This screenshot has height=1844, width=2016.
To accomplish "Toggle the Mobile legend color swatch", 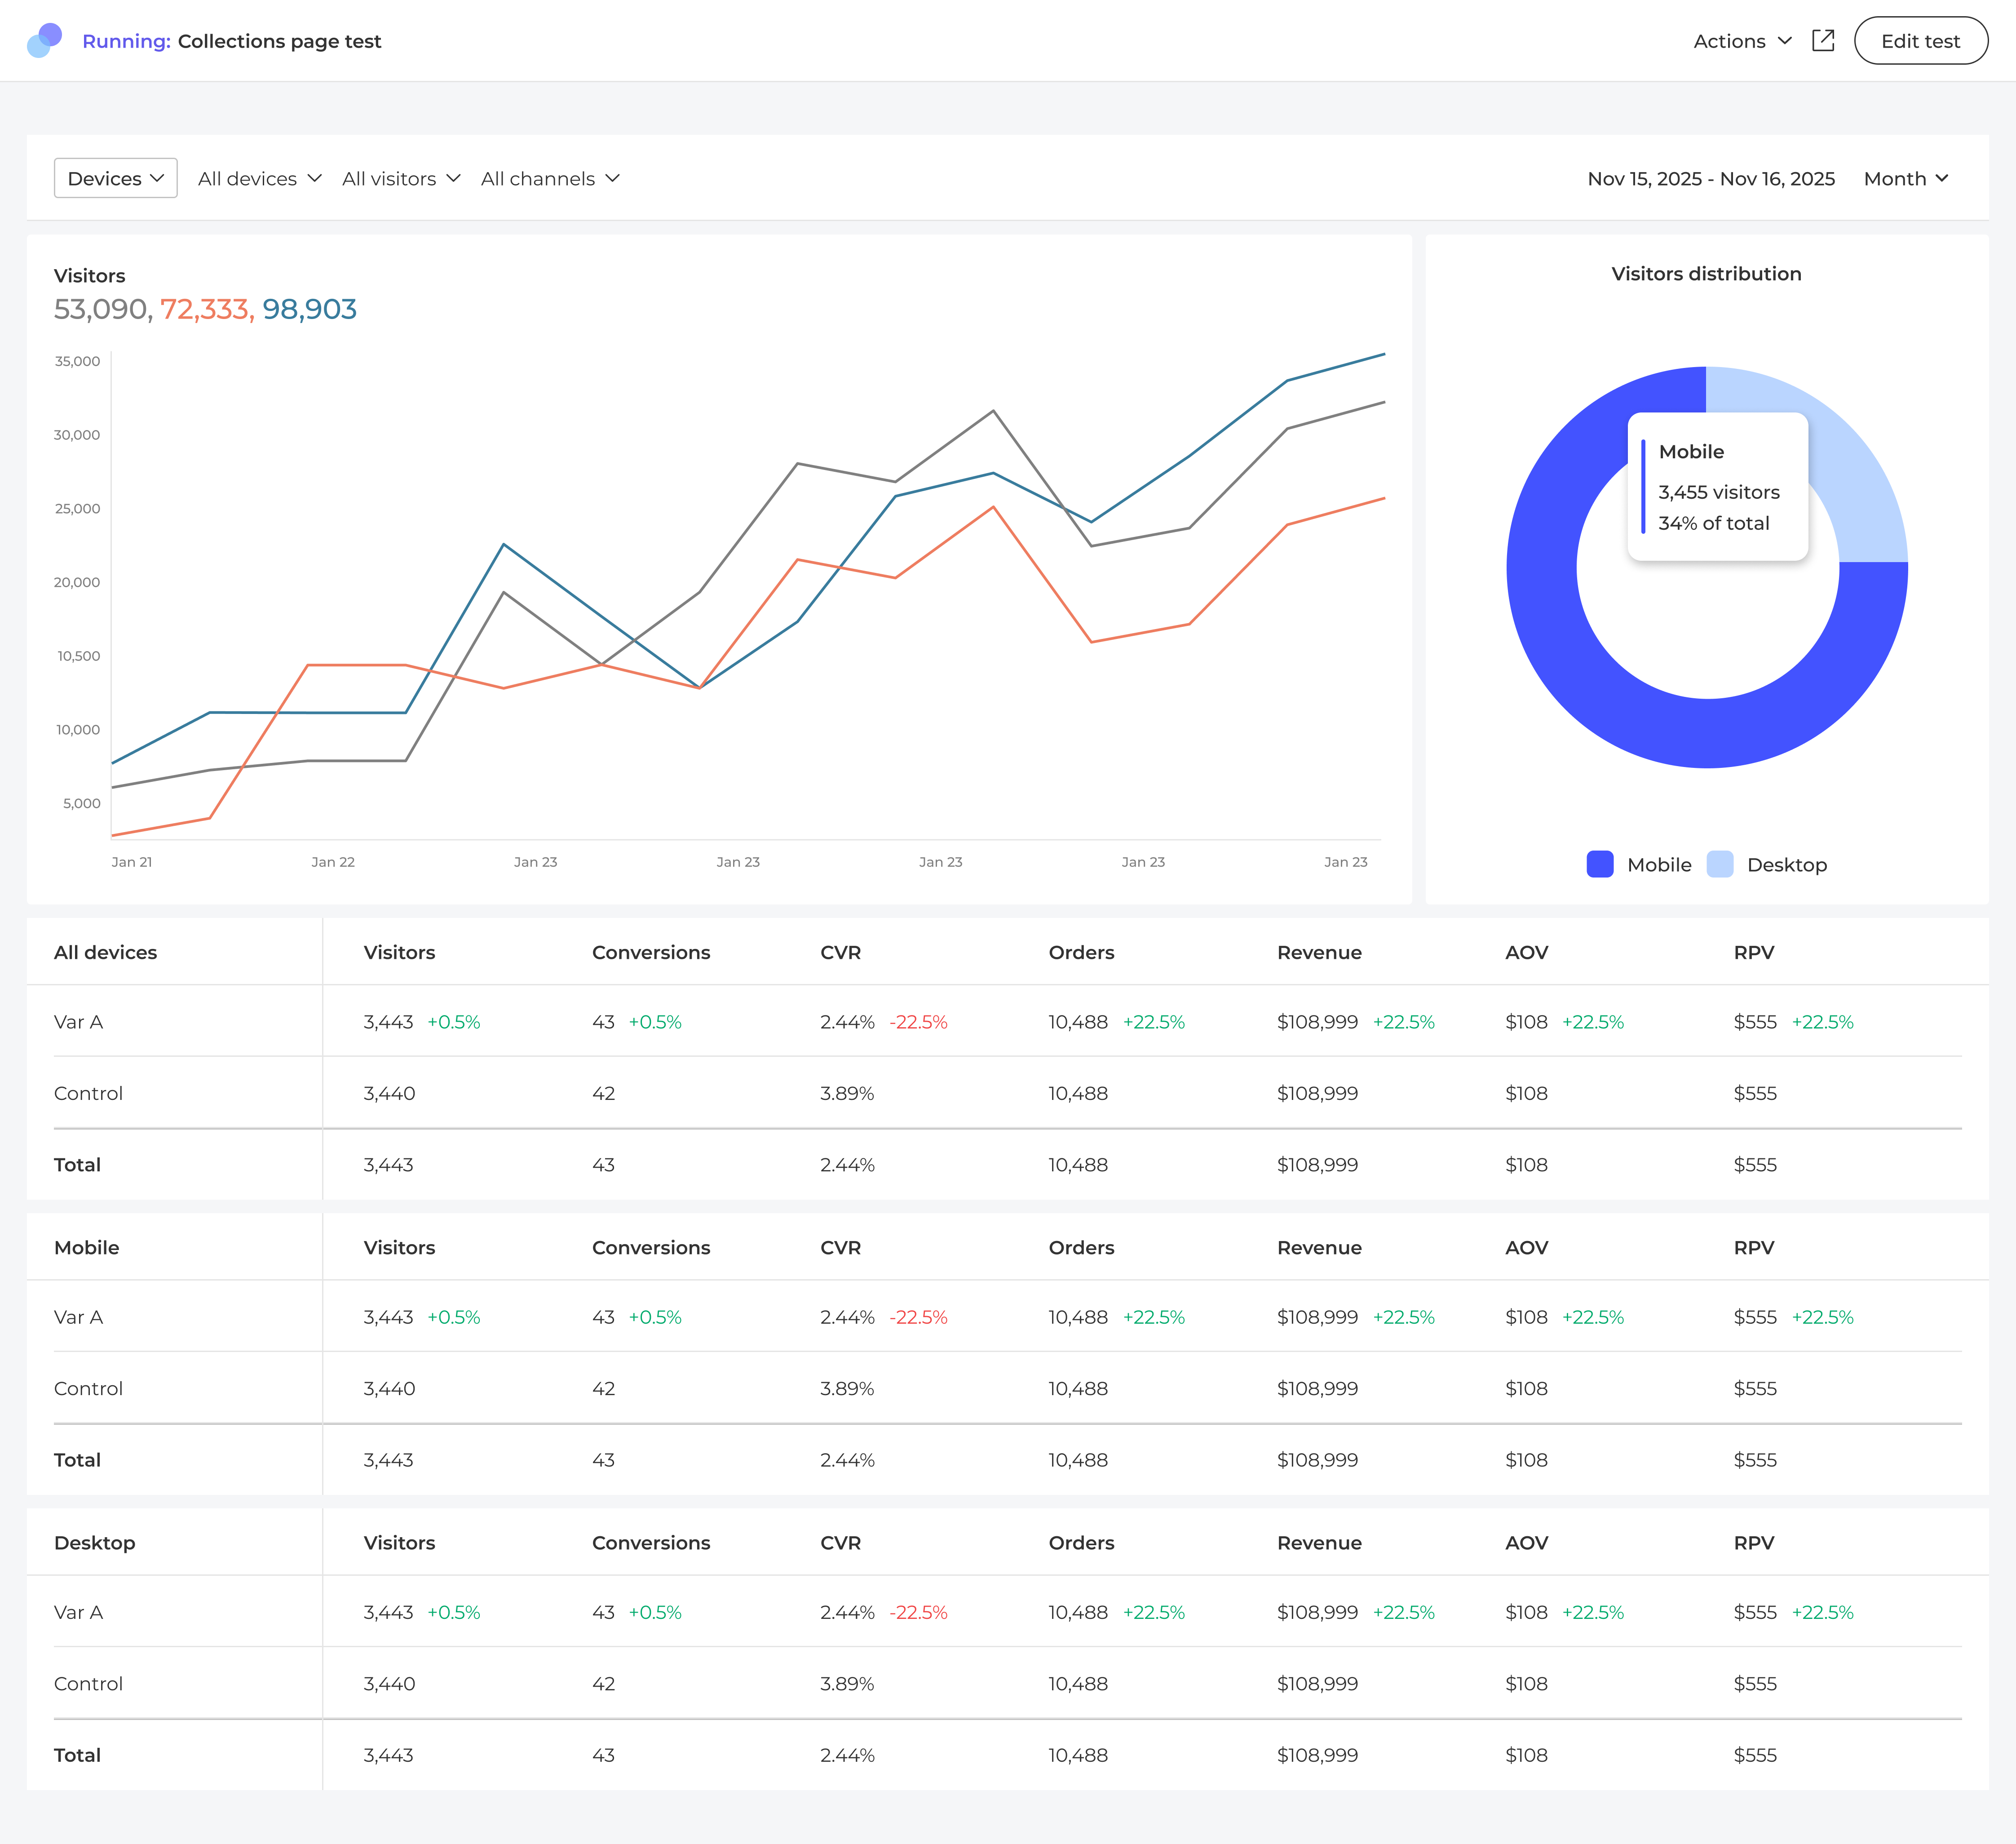I will pos(1600,864).
